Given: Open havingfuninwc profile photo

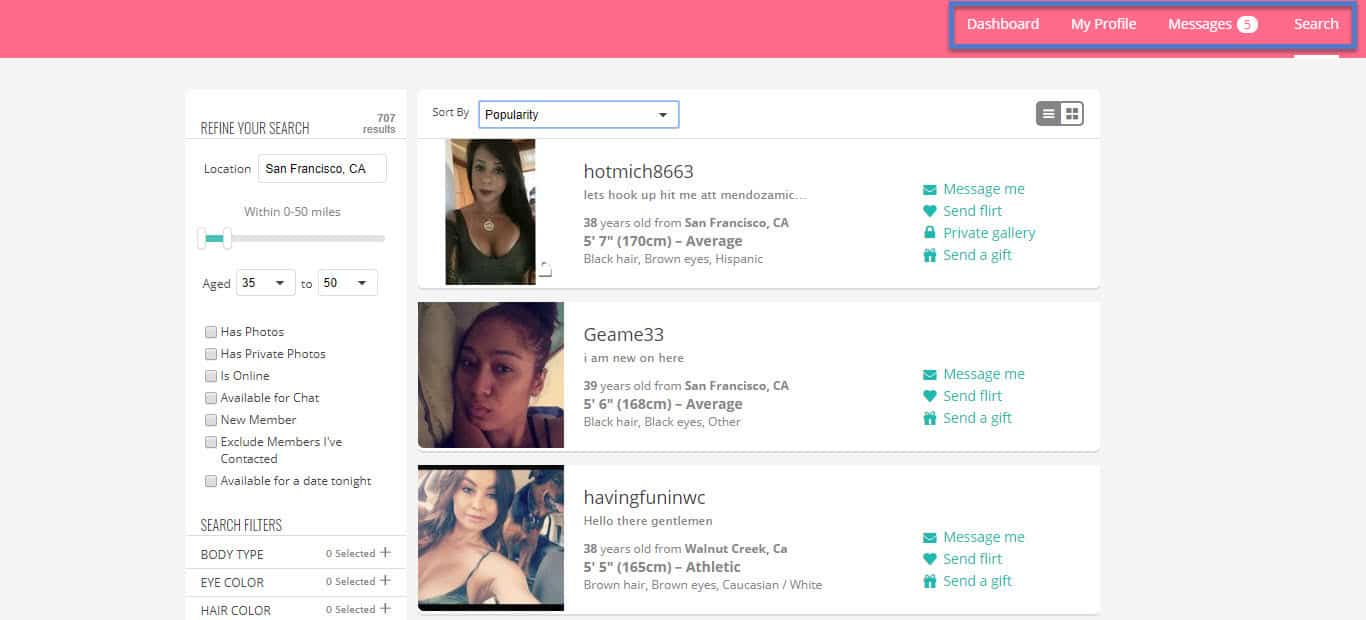Looking at the screenshot, I should (x=491, y=538).
